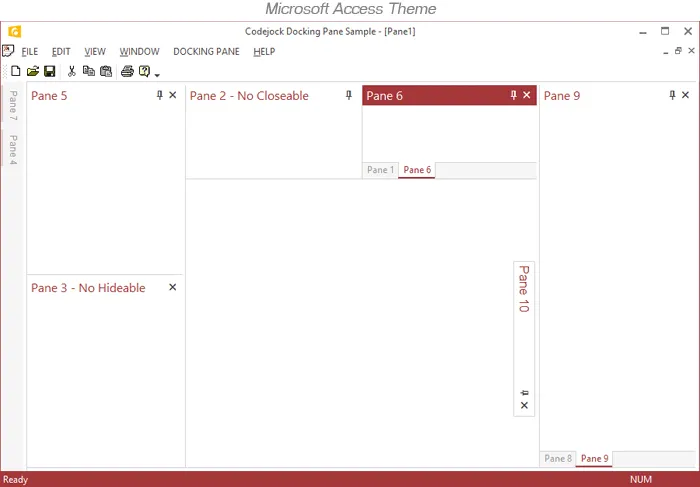Click the Pane 5 title caption
Viewport: 700px width, 487px height.
pos(49,96)
